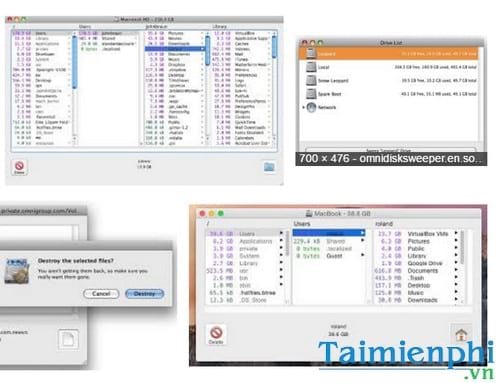500x383 pixels.
Task: Click the Users column header in MacBook window
Action: [x=302, y=224]
